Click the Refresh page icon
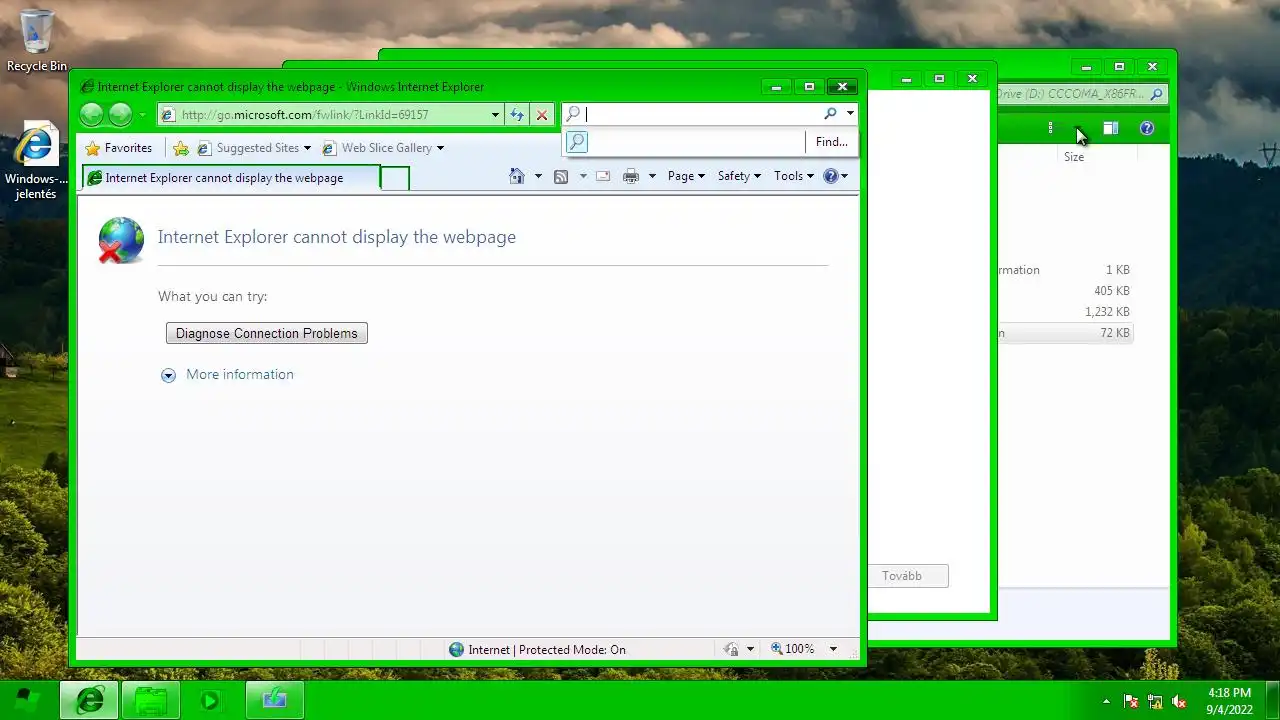Image resolution: width=1280 pixels, height=720 pixels. [517, 115]
